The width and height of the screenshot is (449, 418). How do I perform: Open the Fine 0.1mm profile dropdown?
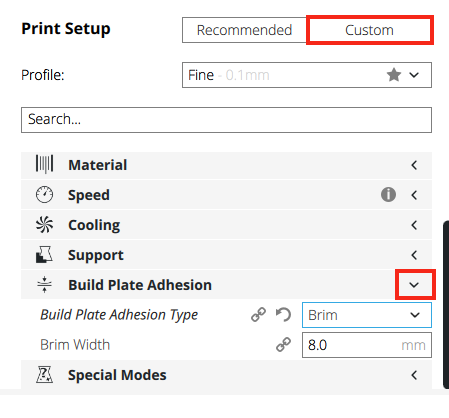click(307, 75)
